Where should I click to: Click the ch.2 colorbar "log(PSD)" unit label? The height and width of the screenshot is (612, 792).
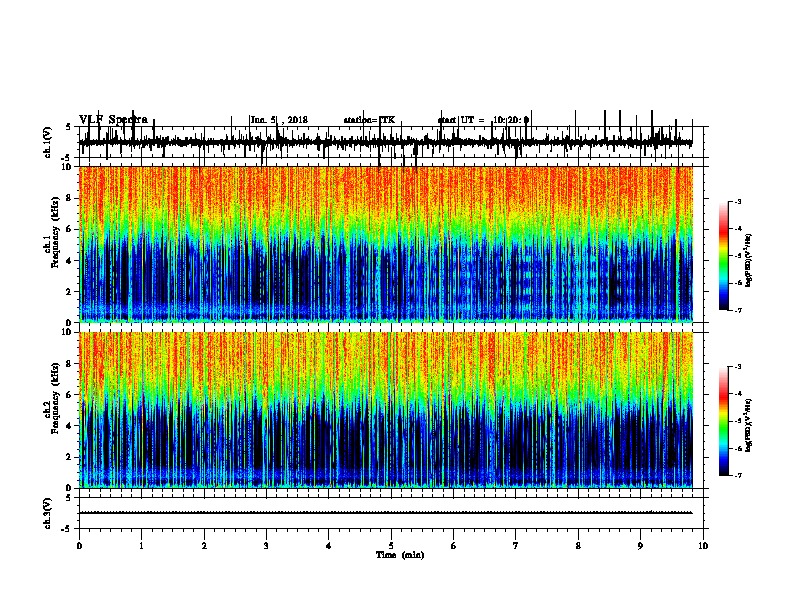click(x=748, y=426)
